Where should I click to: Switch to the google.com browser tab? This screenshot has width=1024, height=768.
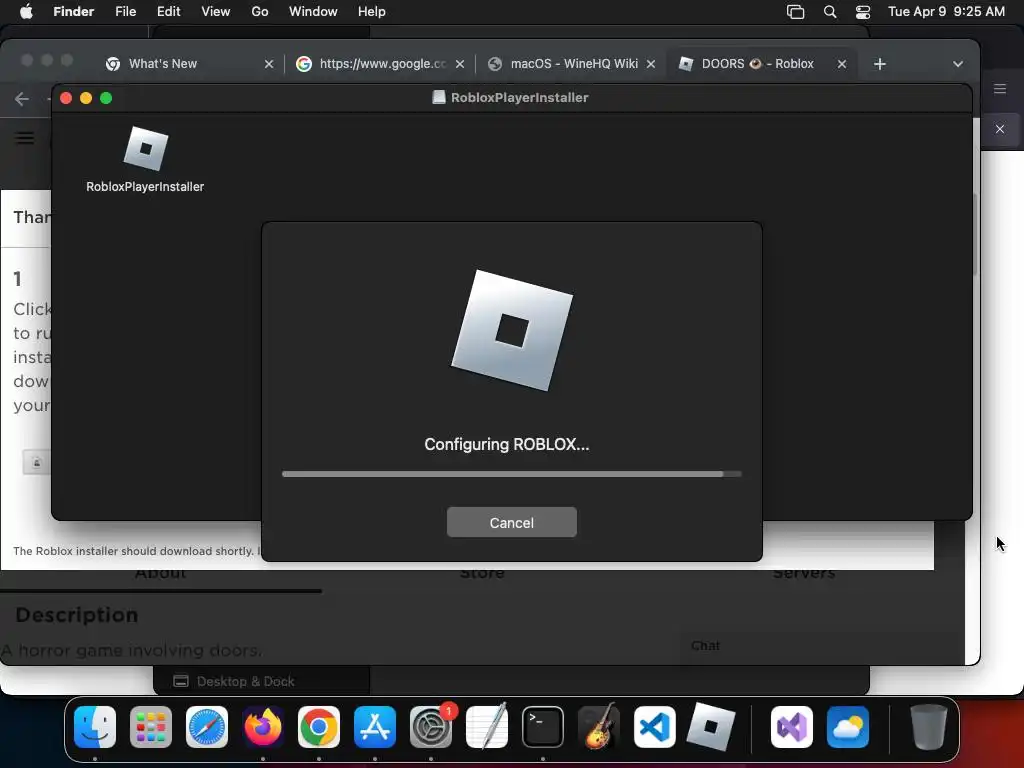pyautogui.click(x=382, y=63)
